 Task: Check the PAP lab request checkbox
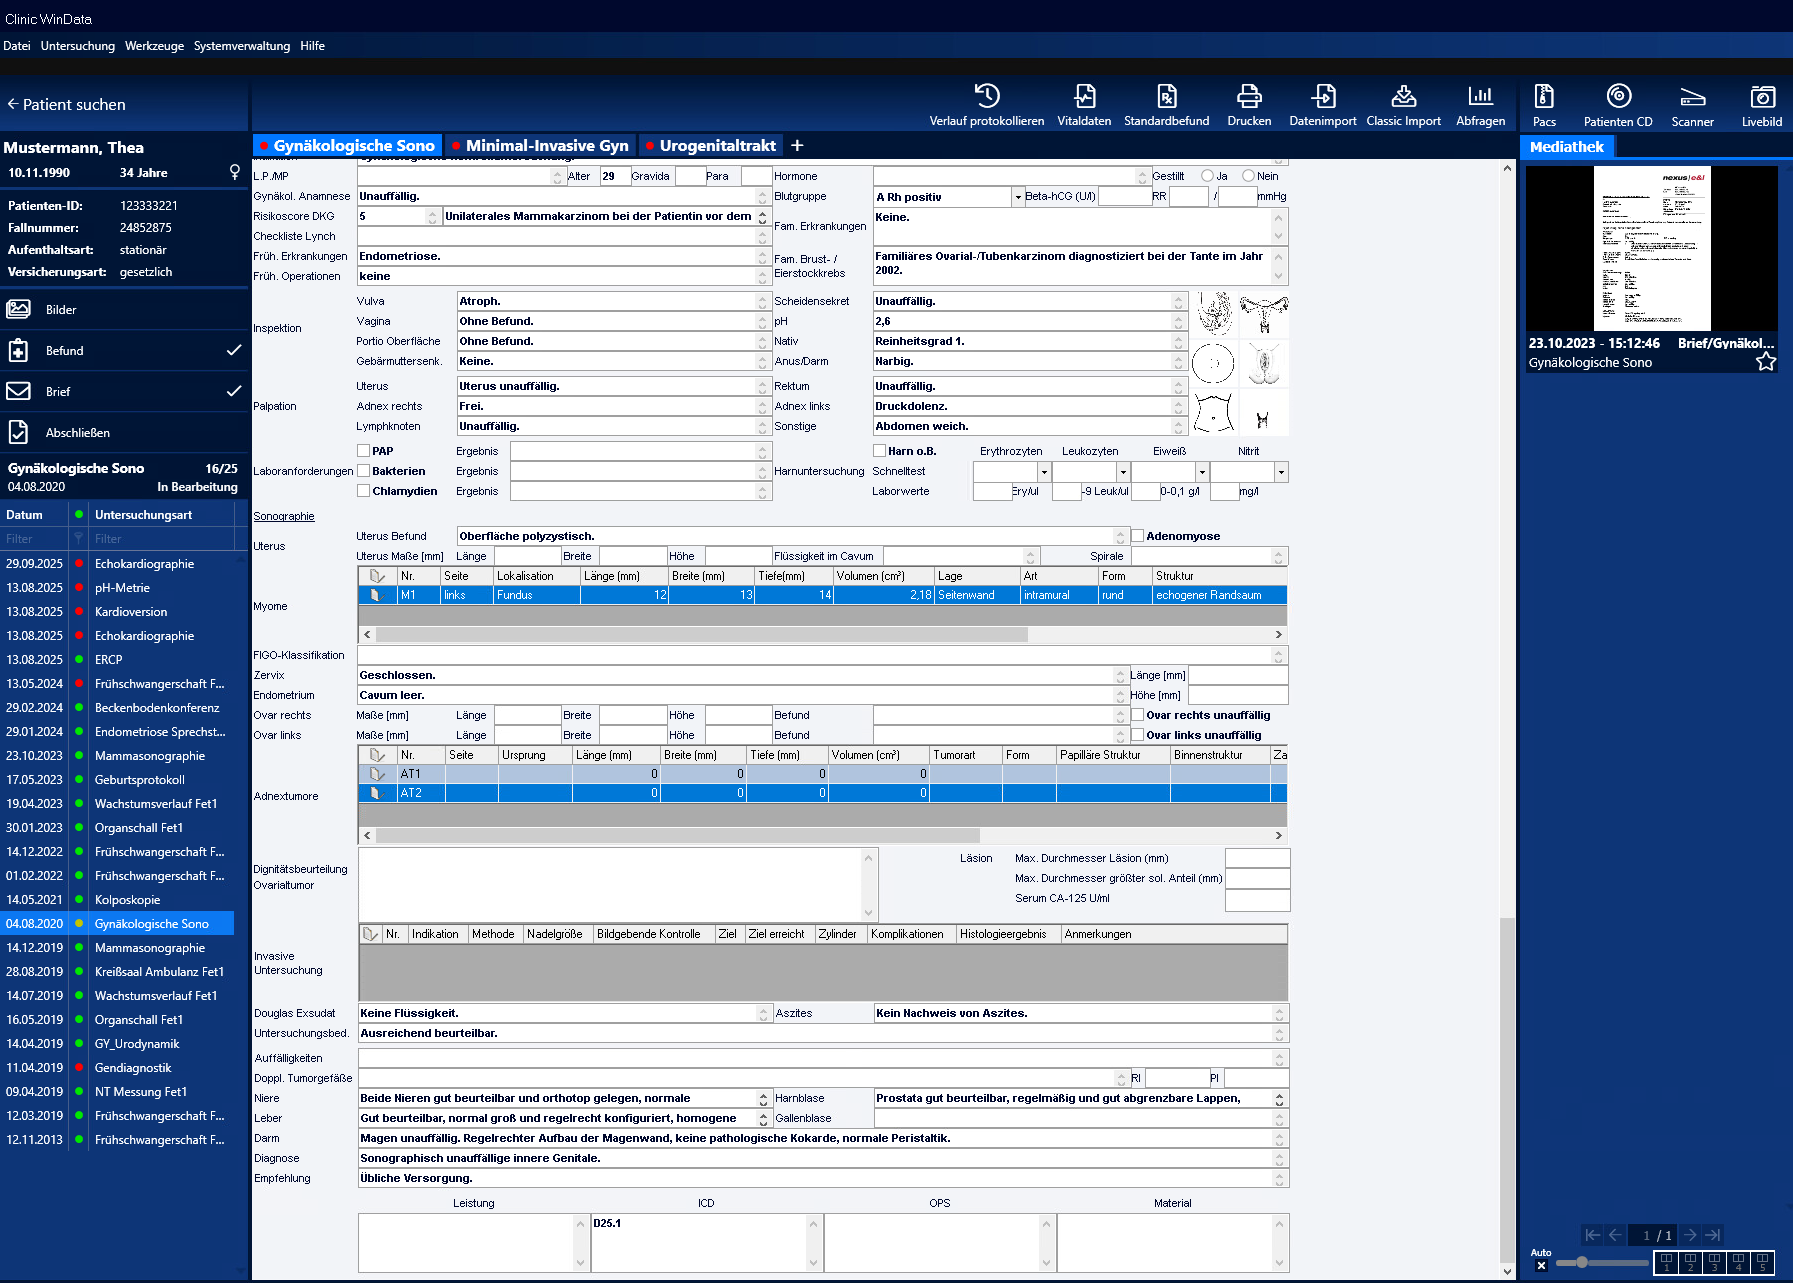coord(364,451)
